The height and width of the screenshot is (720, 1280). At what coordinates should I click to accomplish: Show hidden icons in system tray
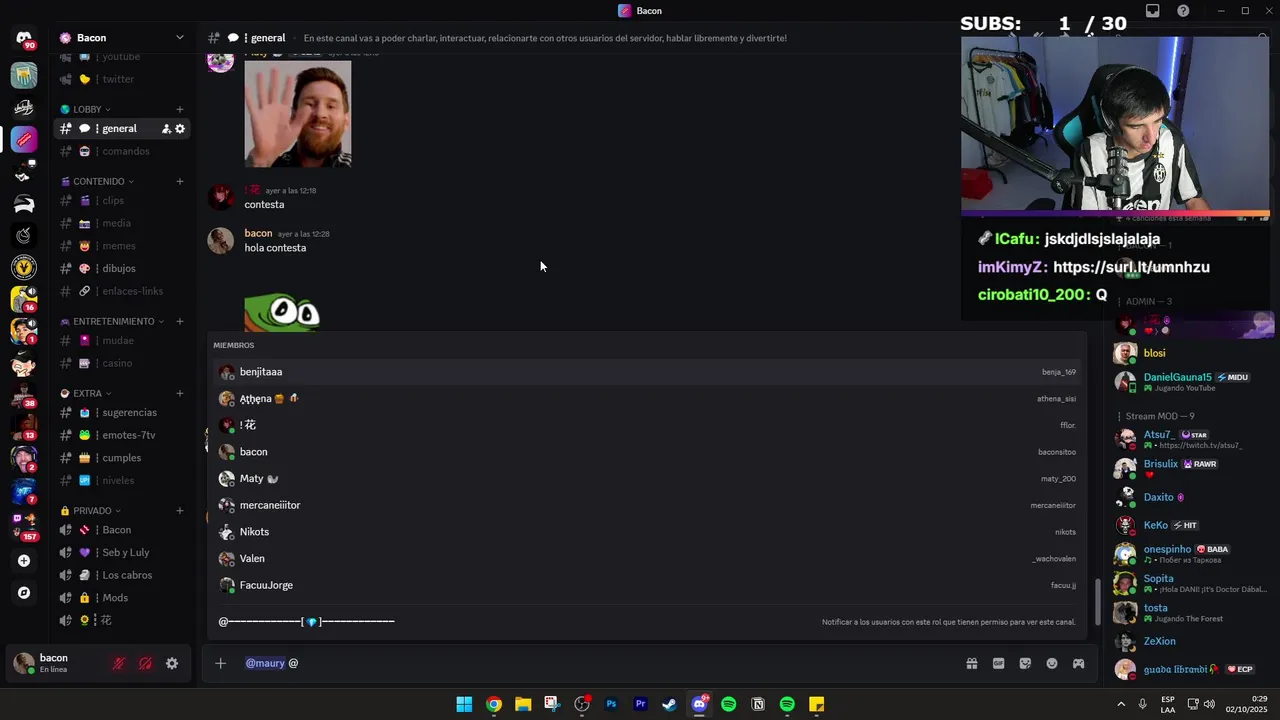(1121, 704)
